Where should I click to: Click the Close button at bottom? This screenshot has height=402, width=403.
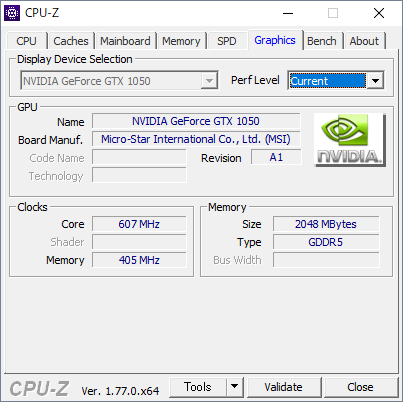[x=360, y=387]
